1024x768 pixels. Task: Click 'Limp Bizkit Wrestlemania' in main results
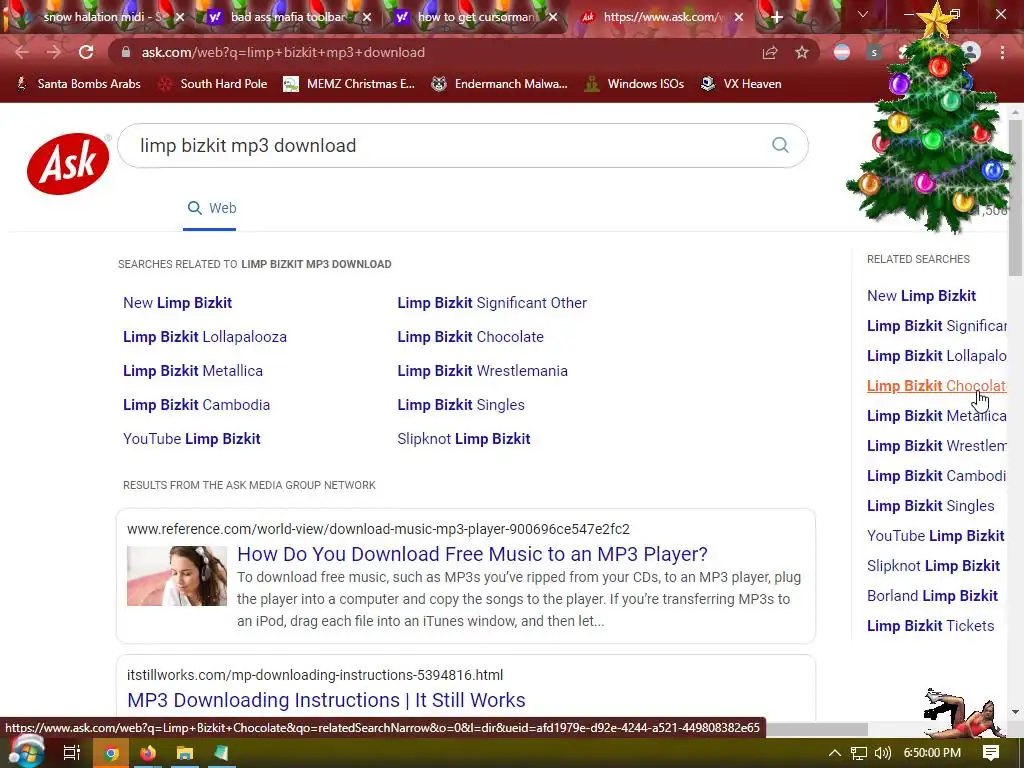pyautogui.click(x=483, y=370)
